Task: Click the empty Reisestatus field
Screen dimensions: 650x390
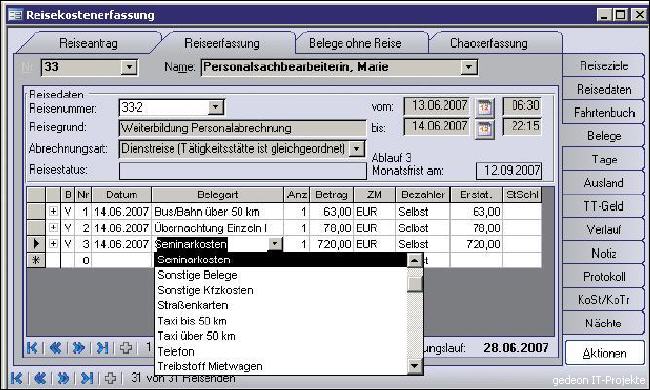Action: click(x=243, y=170)
